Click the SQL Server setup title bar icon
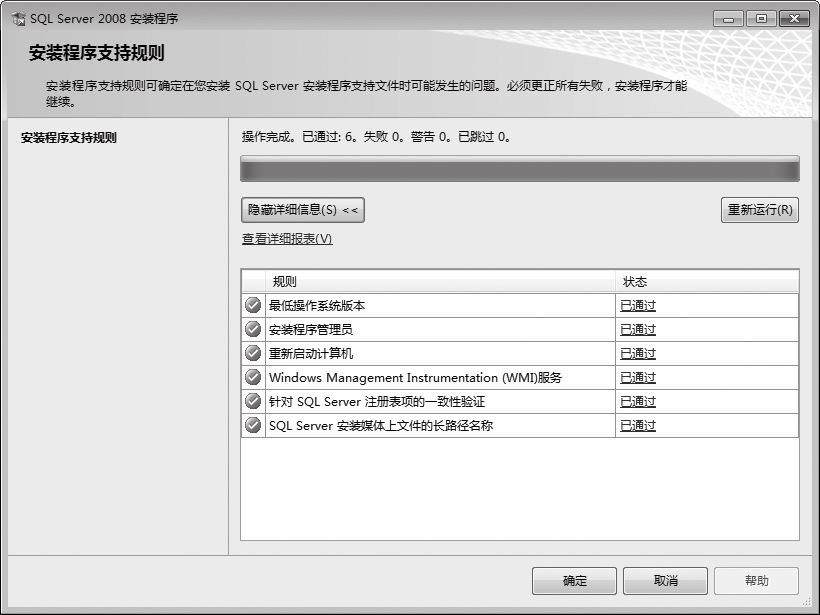This screenshot has height=615, width=820. point(18,19)
